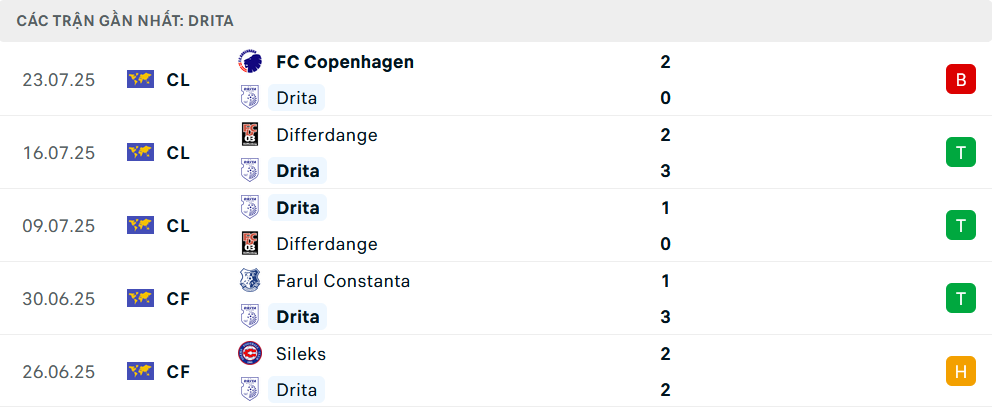The image size is (992, 407).
Task: Open match row dated 09.07.25
Action: (496, 225)
